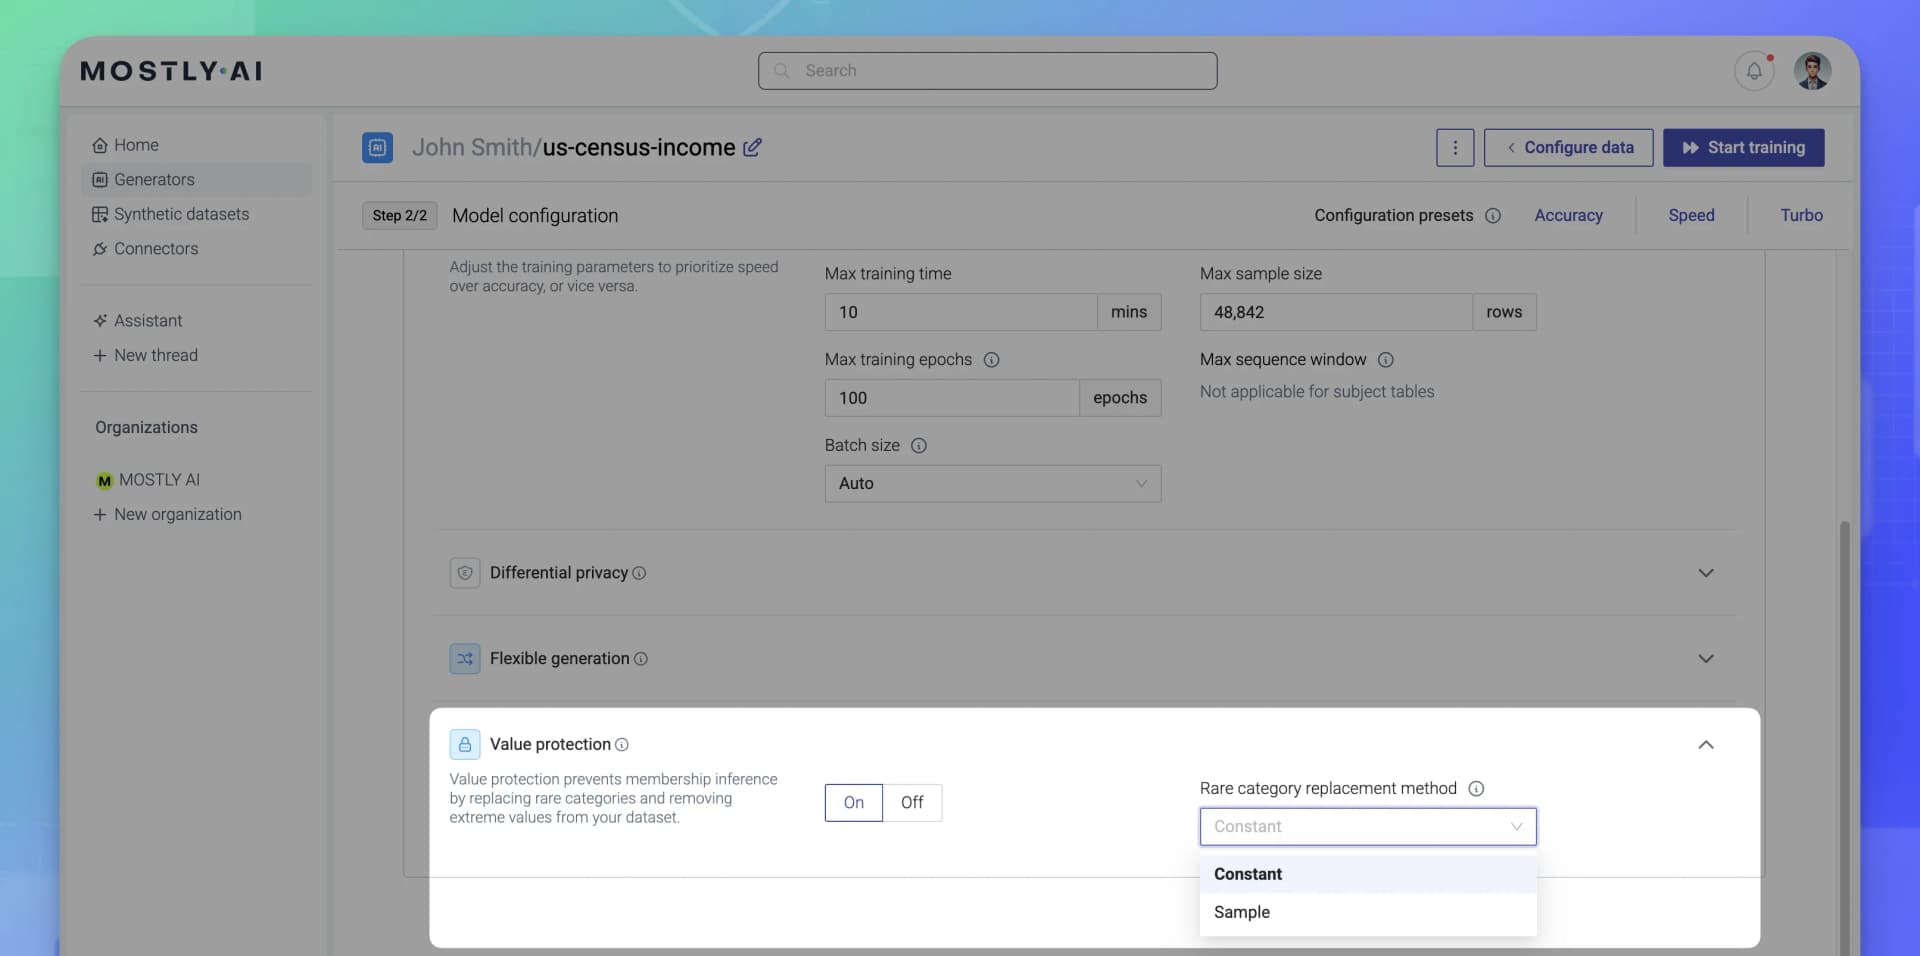Choose Sample from the replacement method list

1242,911
